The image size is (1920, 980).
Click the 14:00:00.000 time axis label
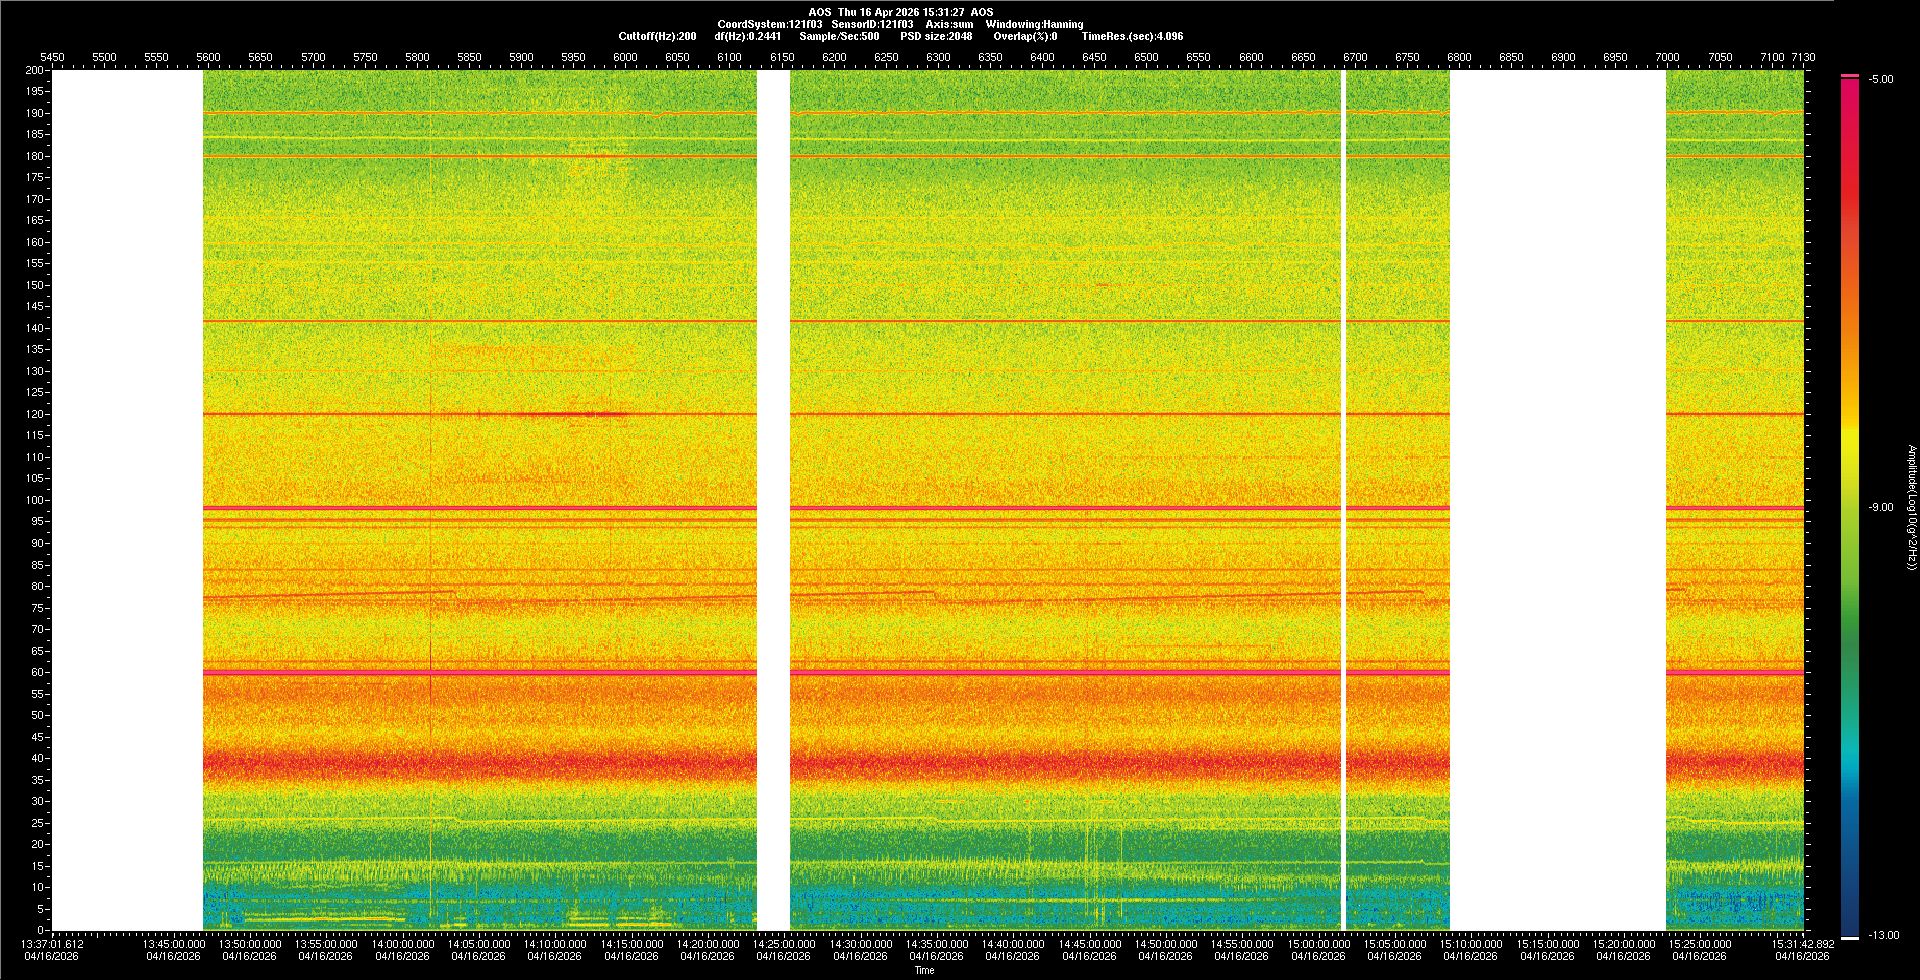coord(402,944)
